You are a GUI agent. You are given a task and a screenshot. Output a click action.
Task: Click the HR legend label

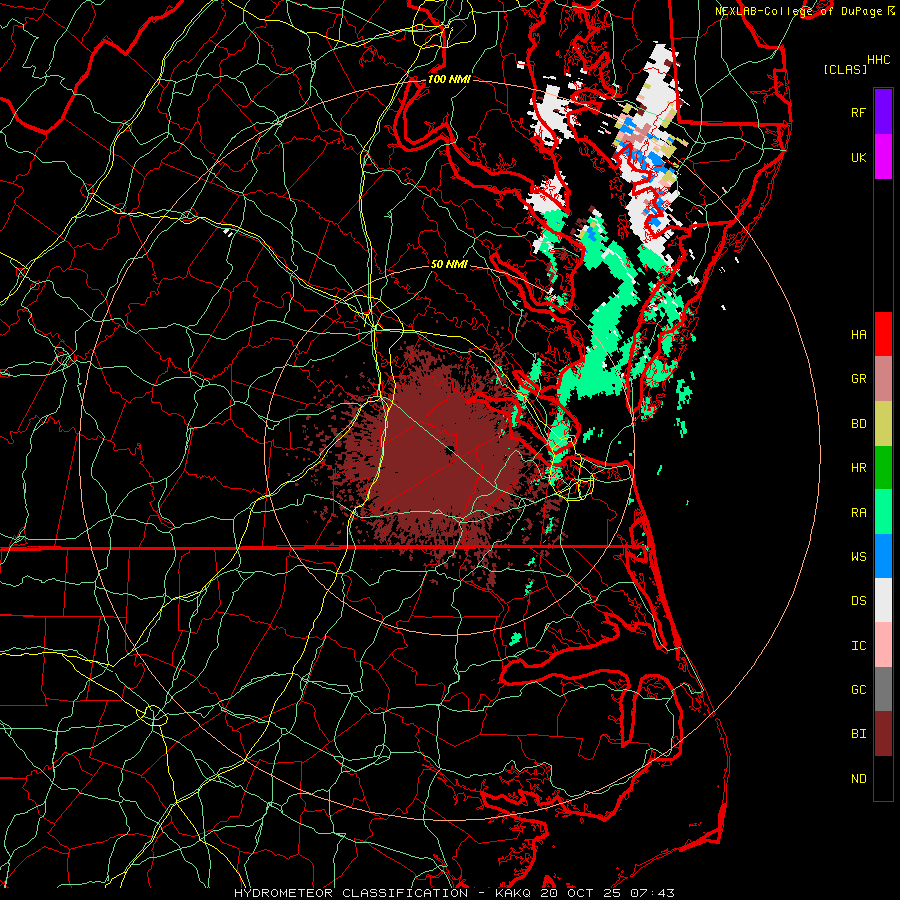(x=859, y=468)
